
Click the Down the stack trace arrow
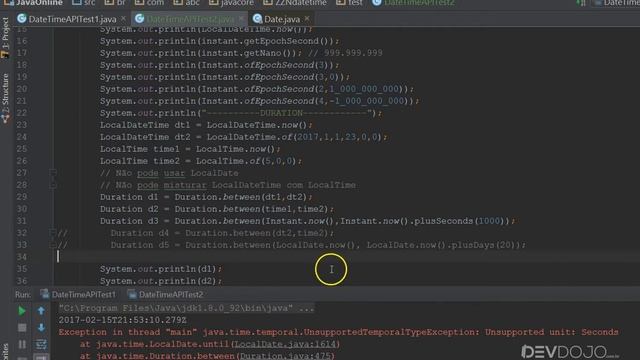(x=41, y=328)
